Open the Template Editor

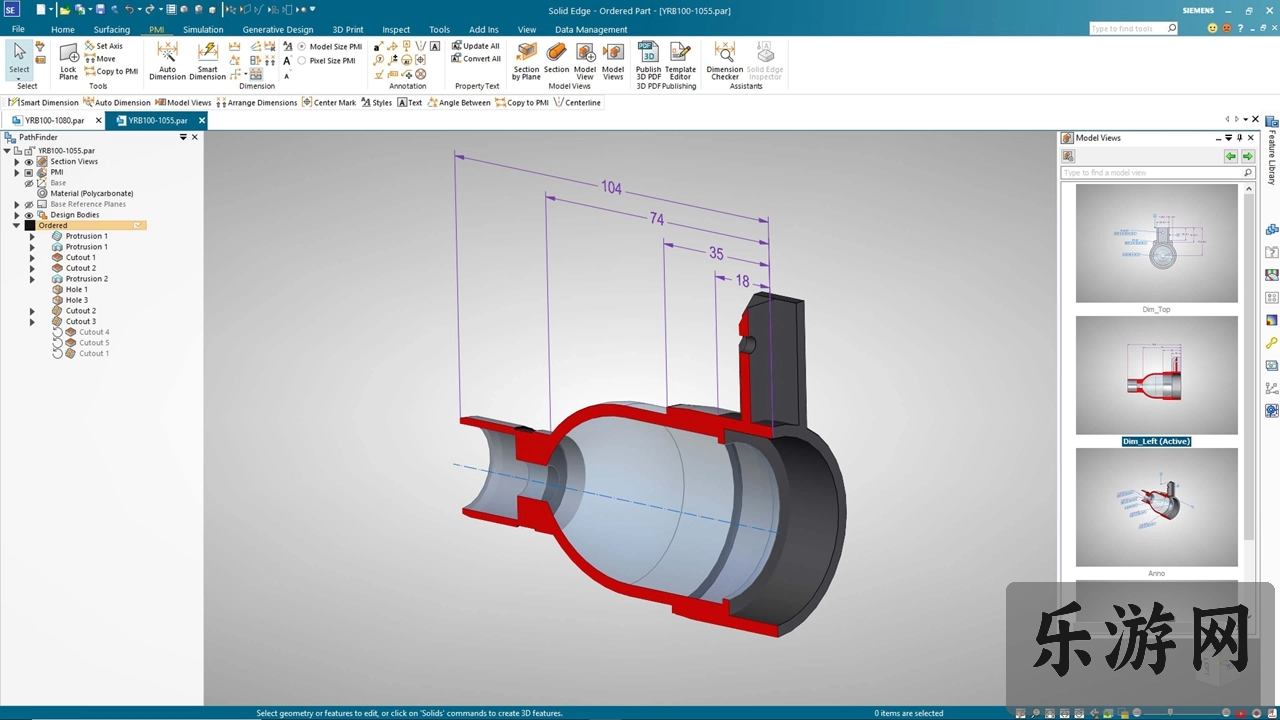pyautogui.click(x=680, y=61)
